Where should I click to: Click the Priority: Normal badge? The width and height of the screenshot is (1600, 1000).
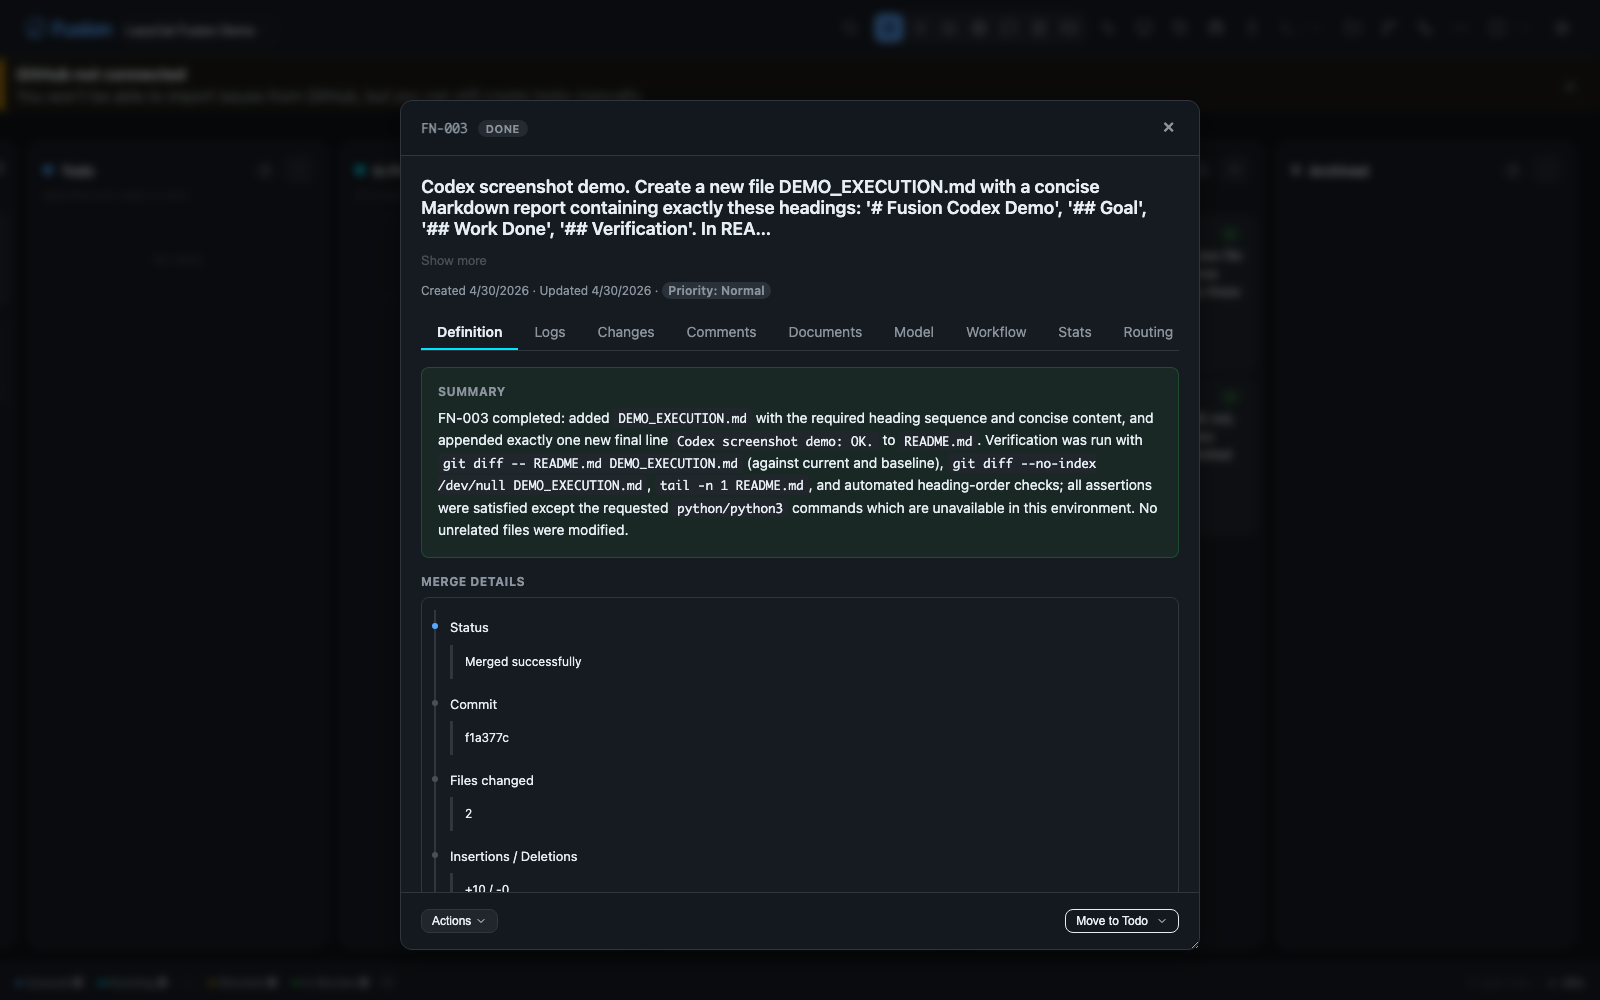[x=716, y=291]
